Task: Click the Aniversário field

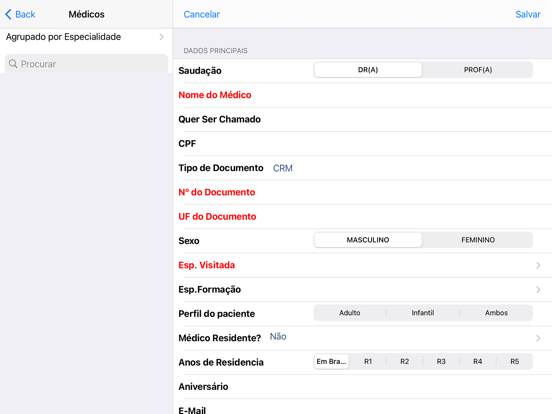Action: (x=363, y=387)
